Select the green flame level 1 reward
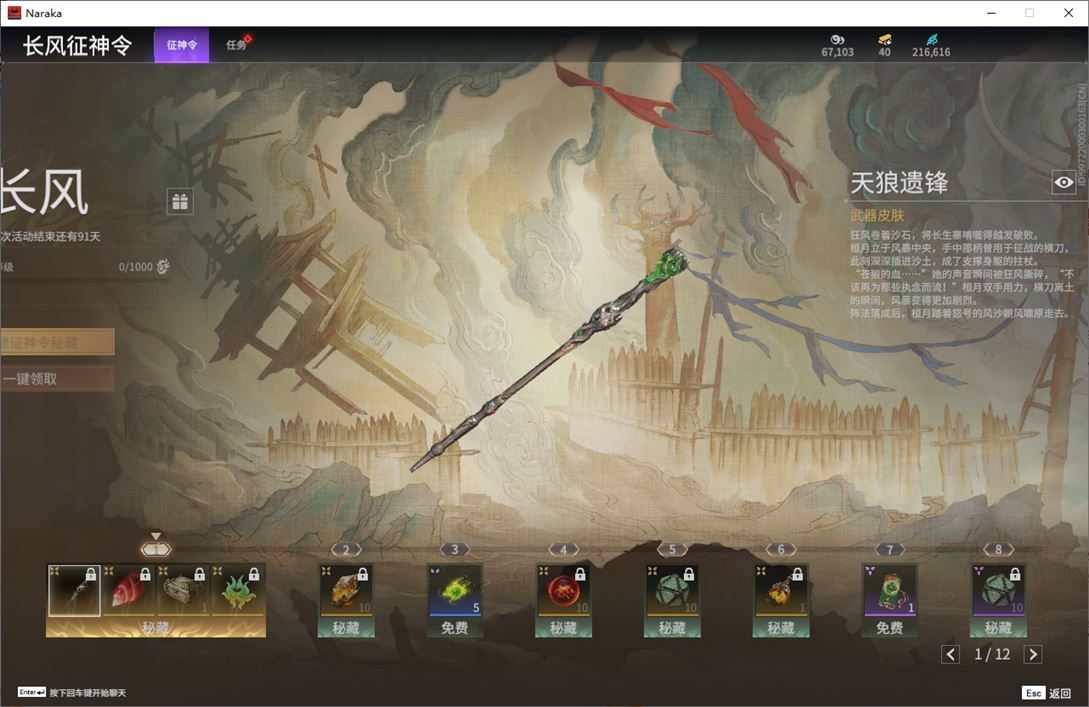Image resolution: width=1089 pixels, height=707 pixels. coord(238,590)
